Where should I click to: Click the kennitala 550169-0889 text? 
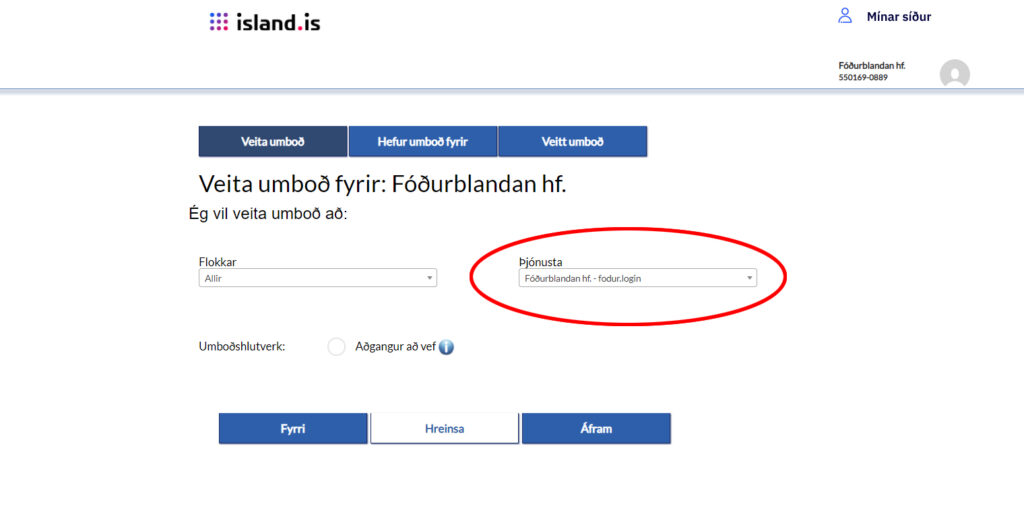(863, 77)
